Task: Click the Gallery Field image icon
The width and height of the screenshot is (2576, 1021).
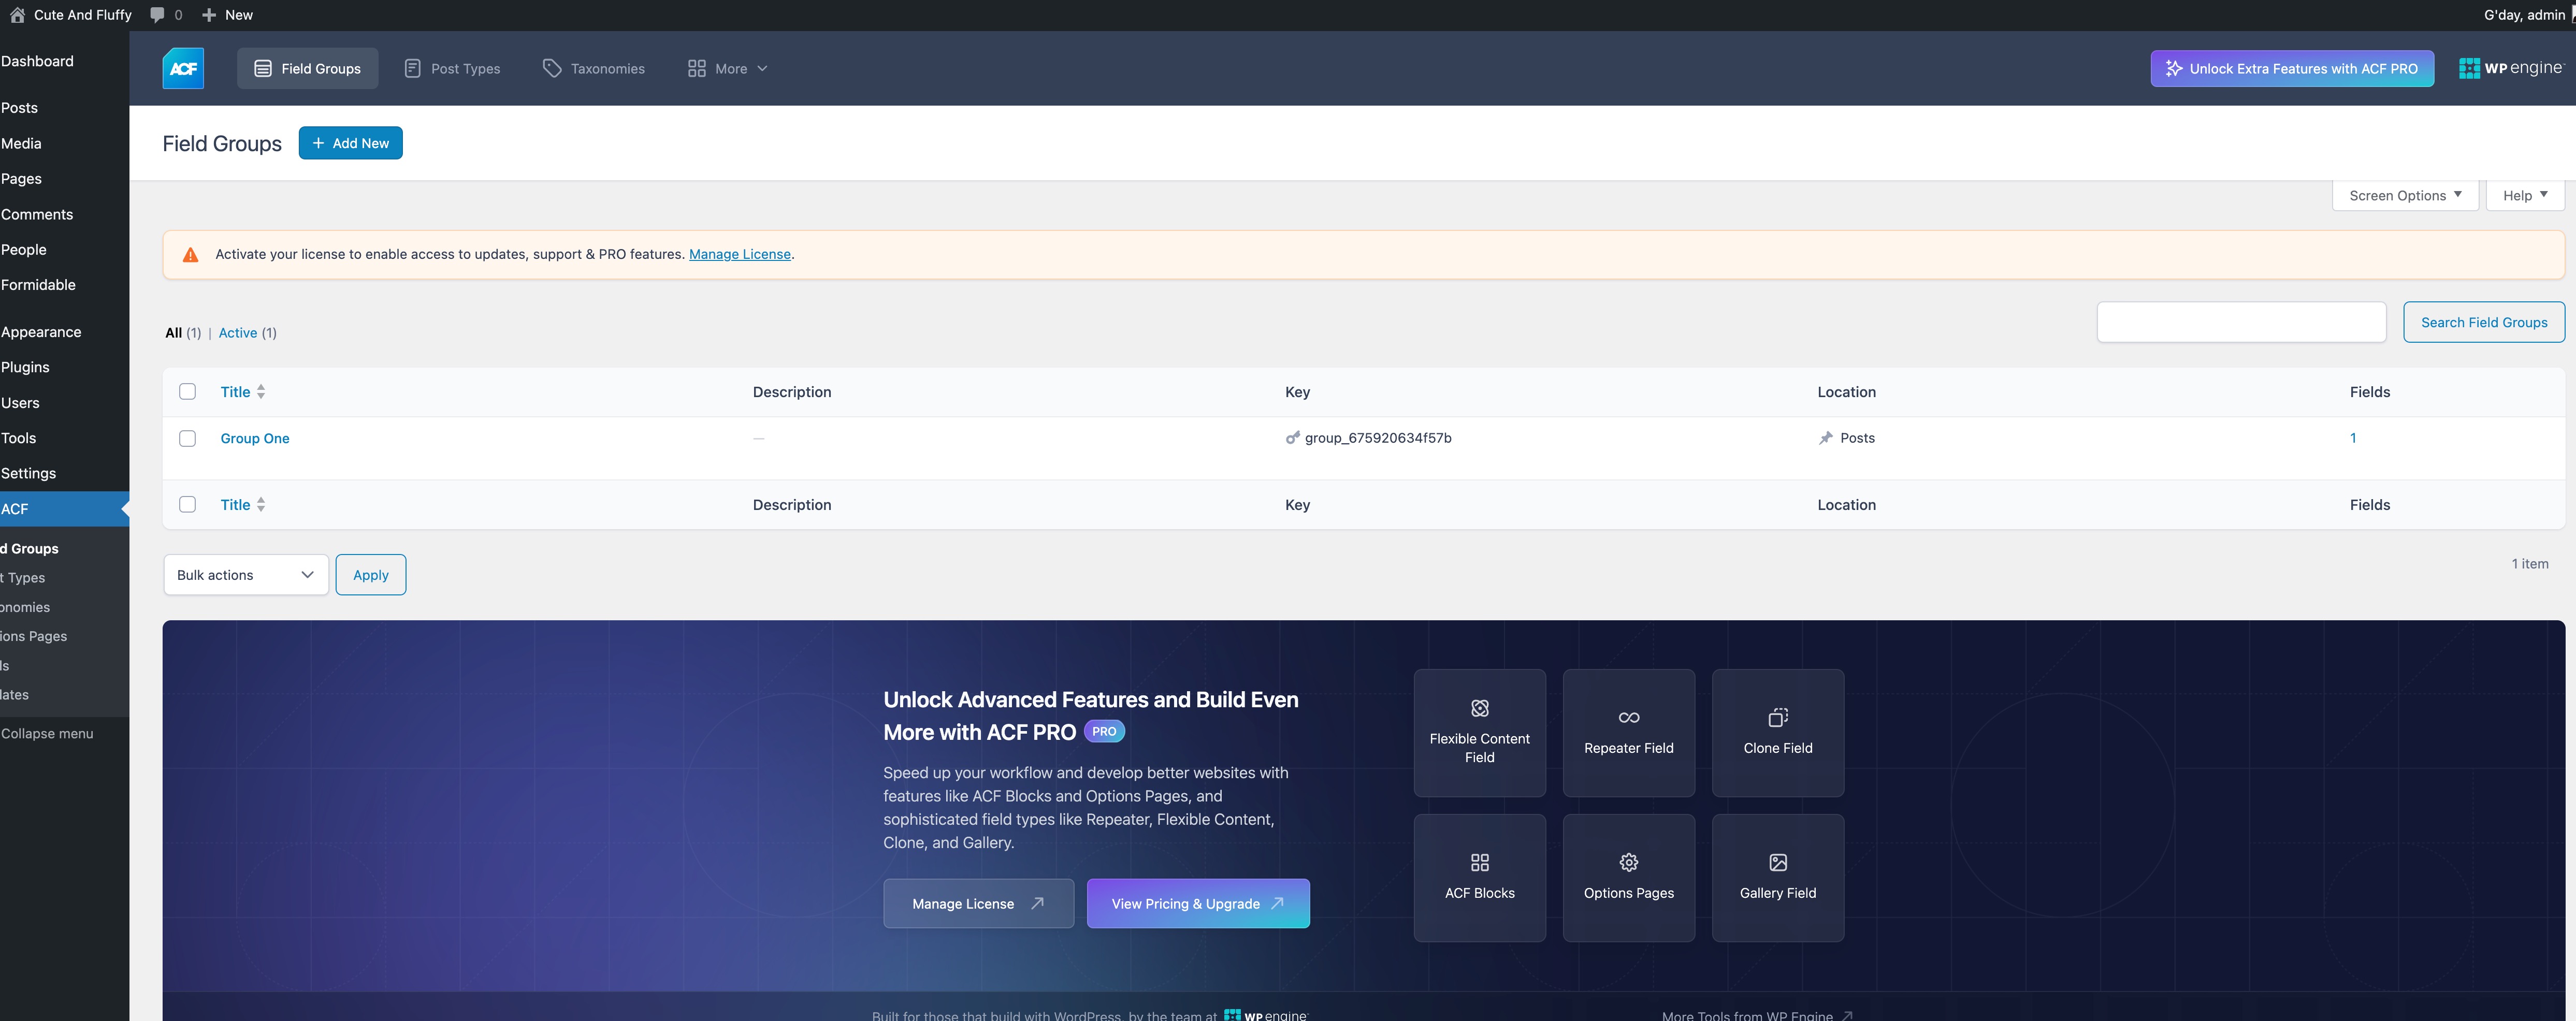Action: point(1778,862)
